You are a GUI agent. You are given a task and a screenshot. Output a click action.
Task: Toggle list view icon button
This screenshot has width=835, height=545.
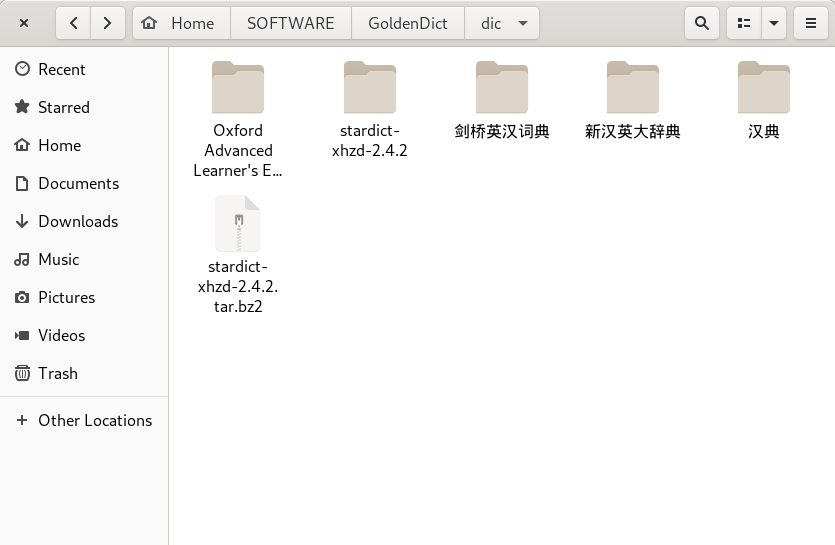pyautogui.click(x=744, y=23)
